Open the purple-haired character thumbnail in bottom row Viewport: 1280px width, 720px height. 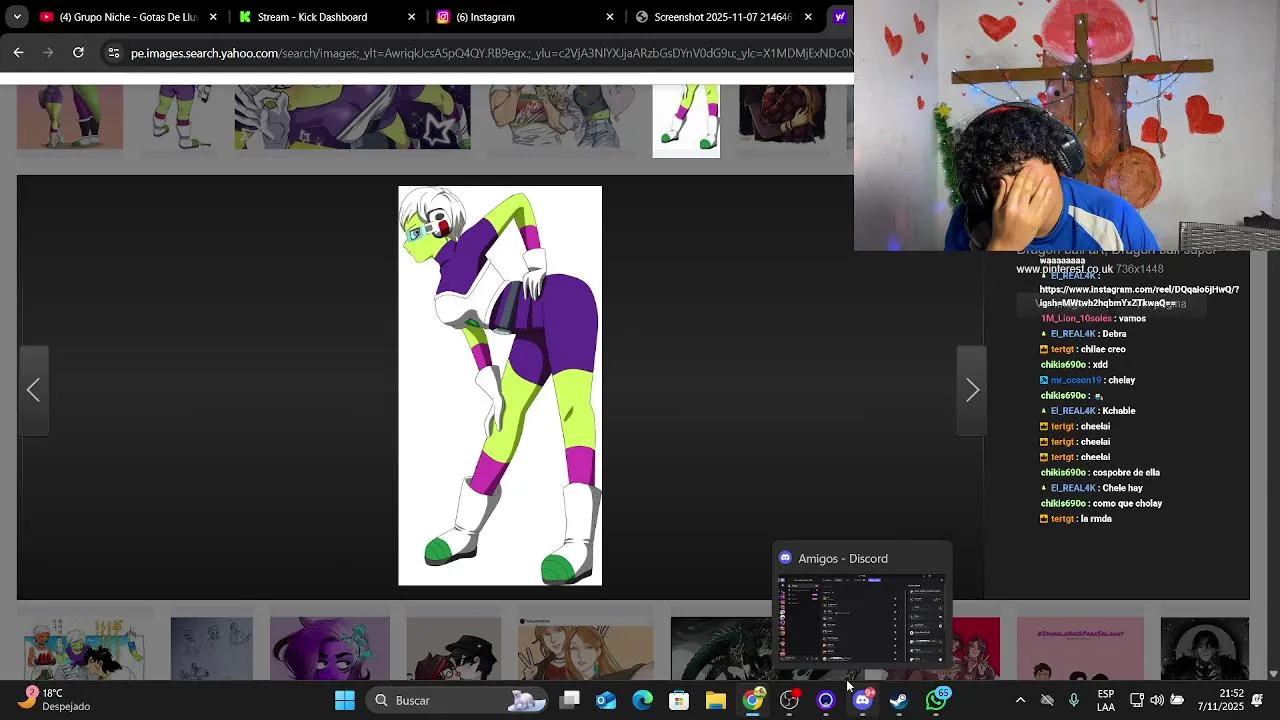coord(329,649)
